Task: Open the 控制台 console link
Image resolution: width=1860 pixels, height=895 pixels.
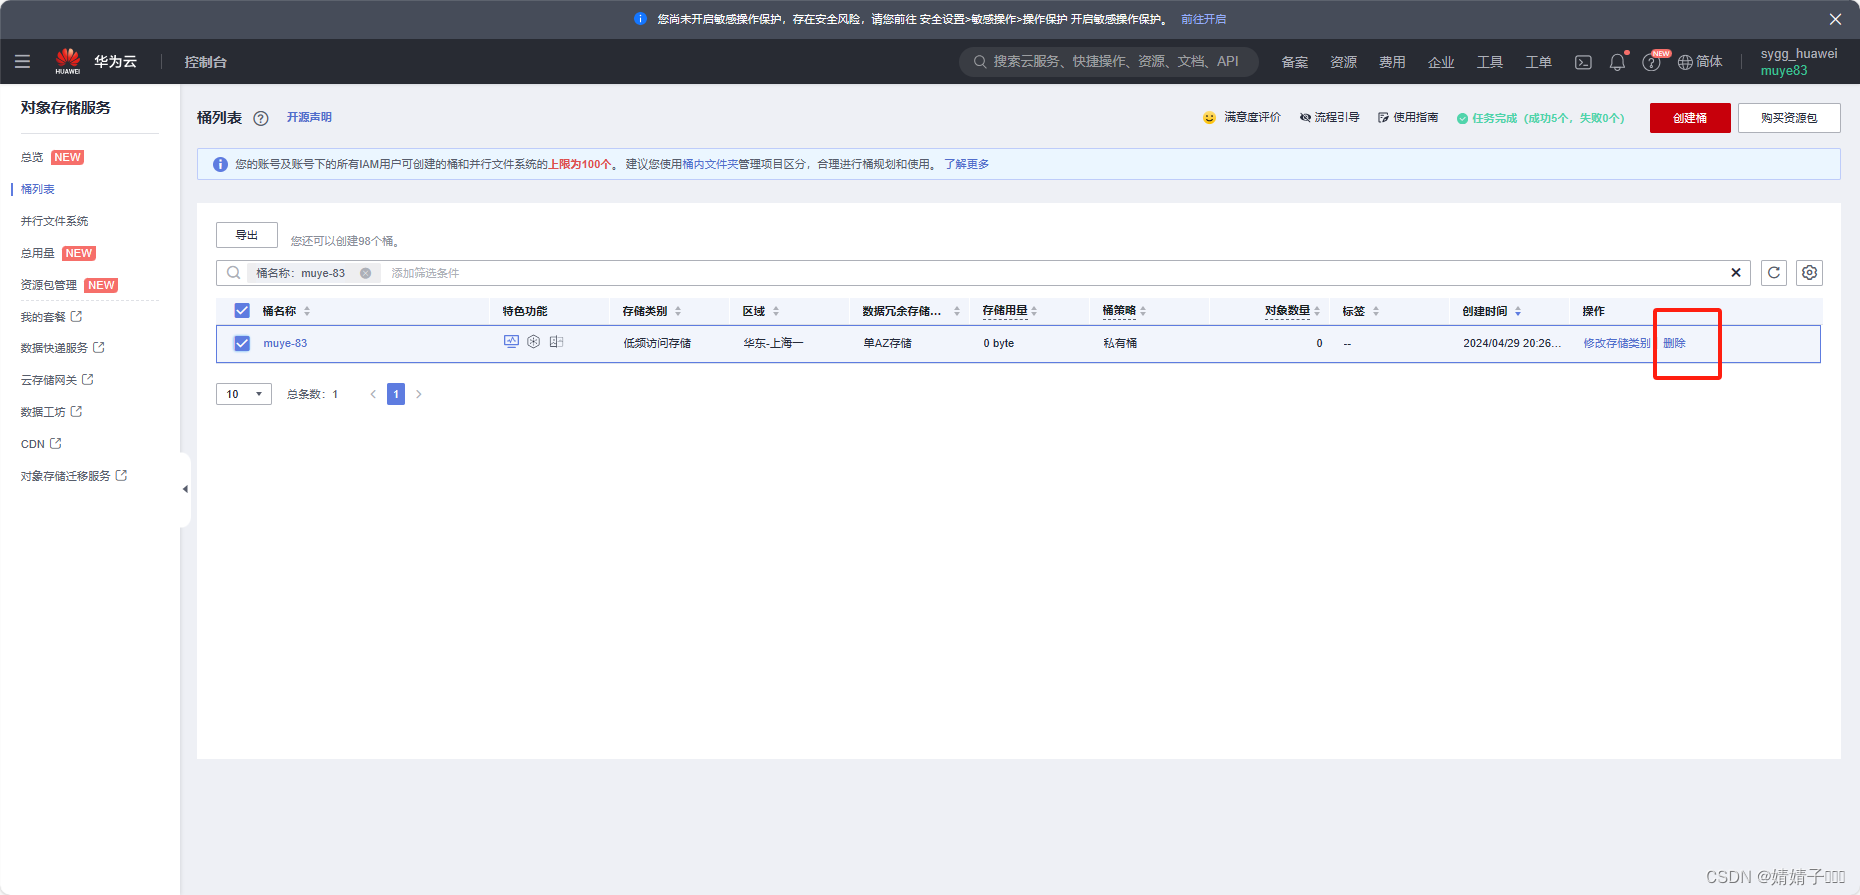Action: 206,62
